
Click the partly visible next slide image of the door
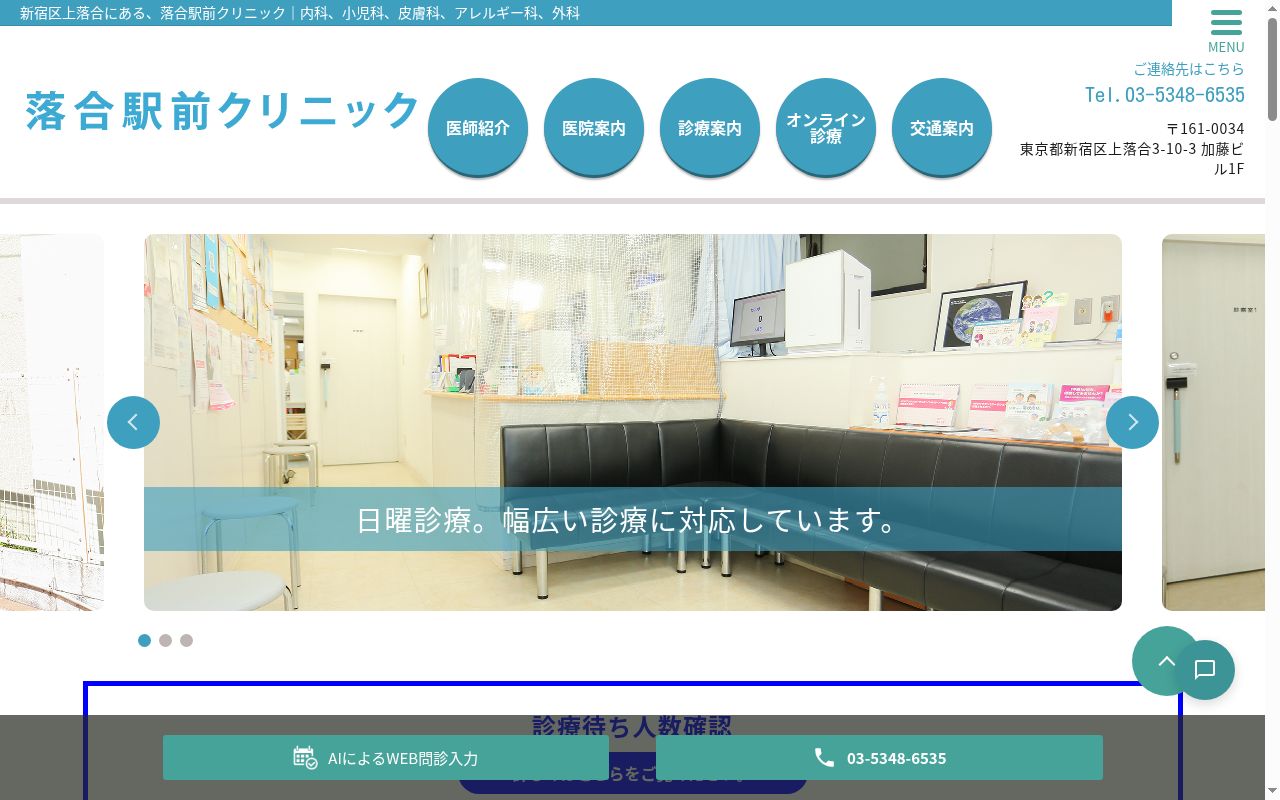tap(1213, 422)
